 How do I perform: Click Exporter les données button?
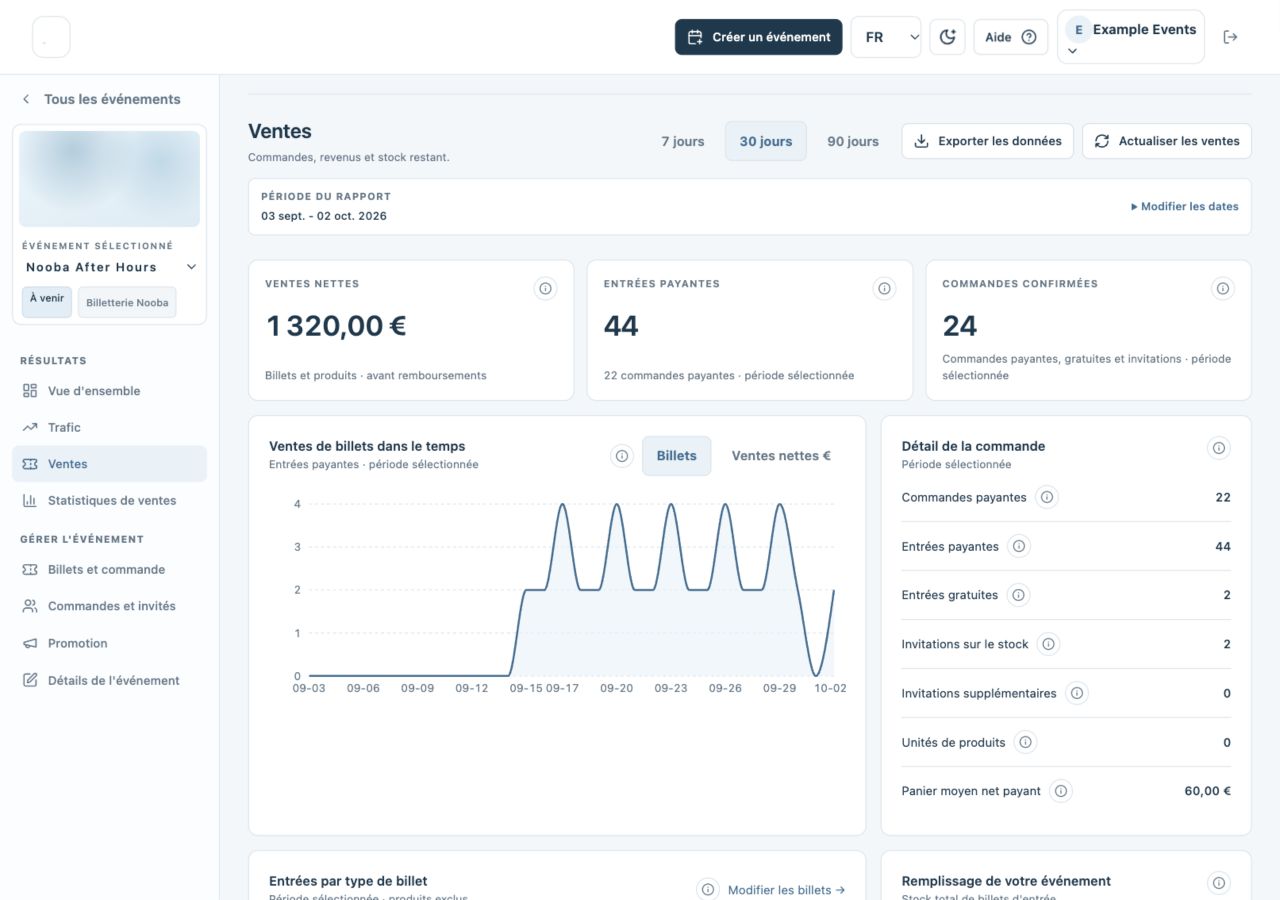coord(988,141)
